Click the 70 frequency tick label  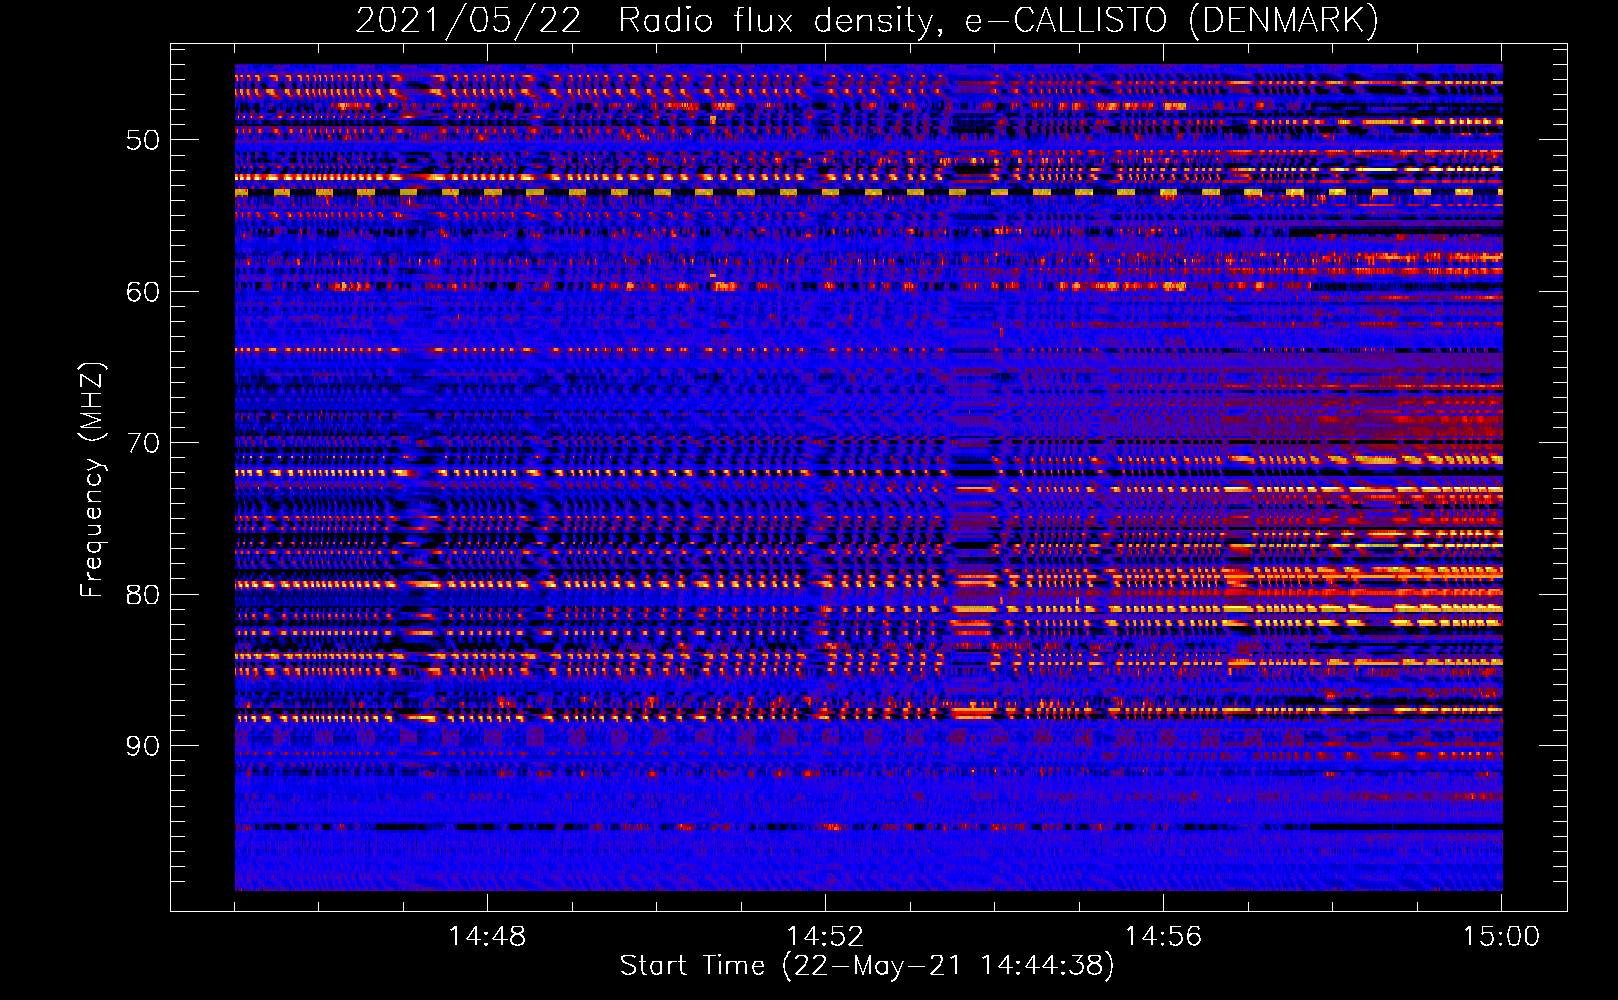pyautogui.click(x=143, y=443)
